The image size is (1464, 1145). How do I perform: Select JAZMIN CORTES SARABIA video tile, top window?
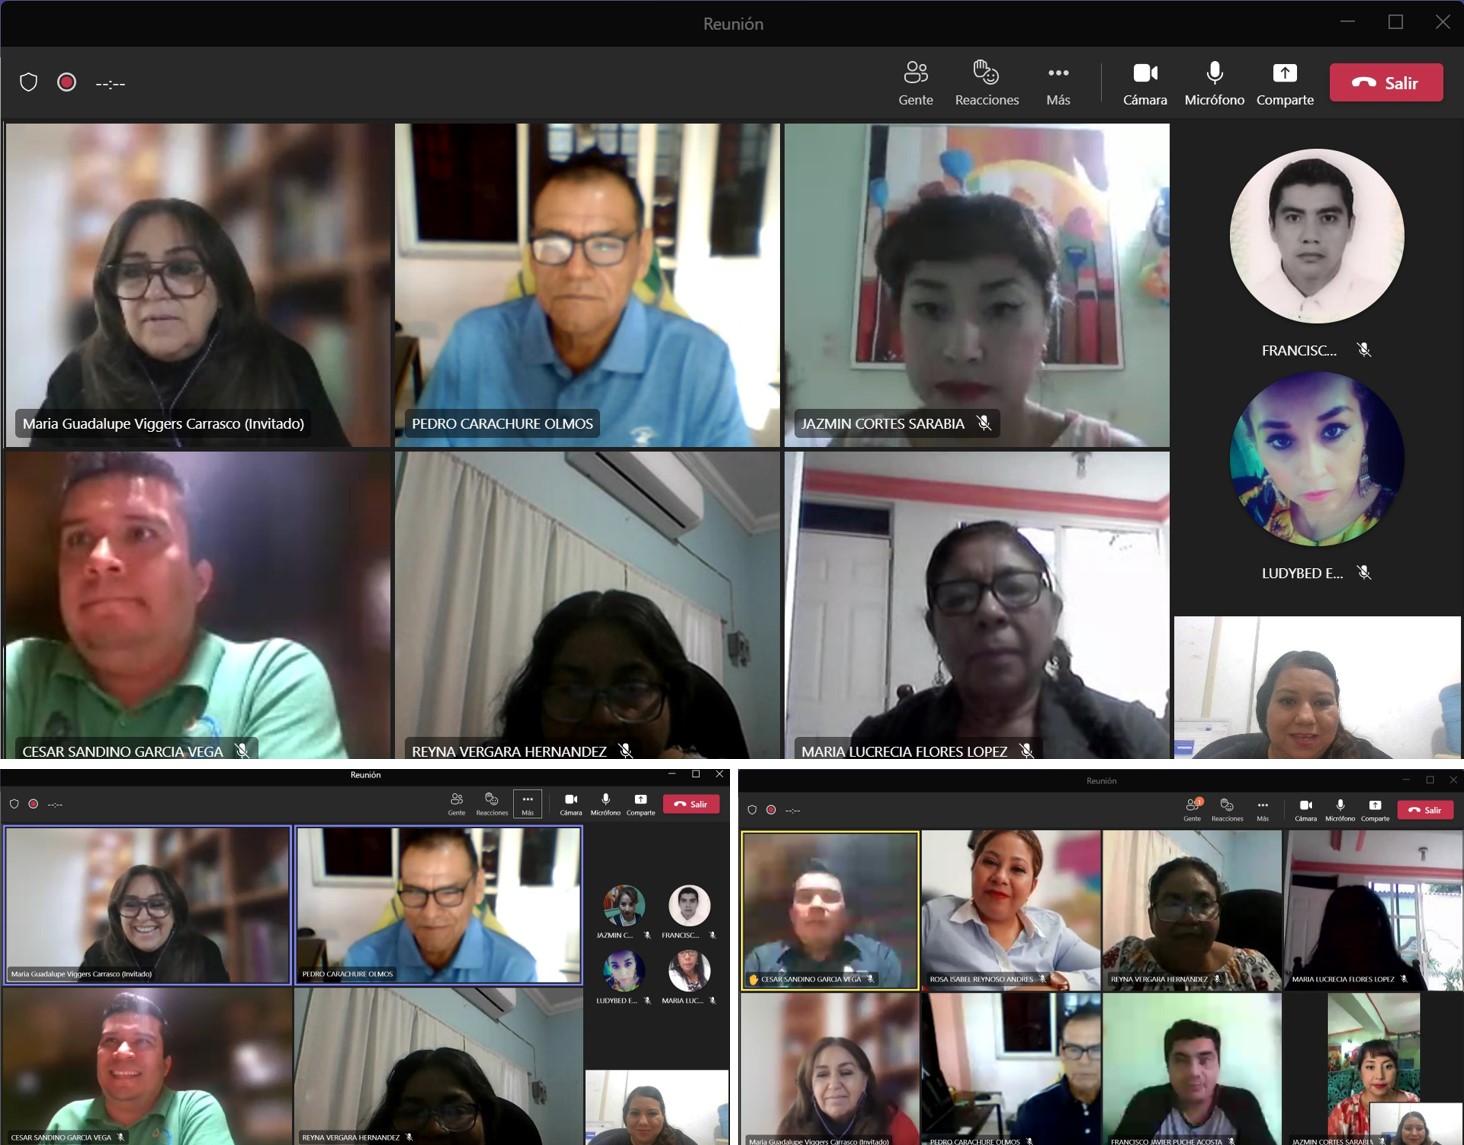(x=977, y=285)
